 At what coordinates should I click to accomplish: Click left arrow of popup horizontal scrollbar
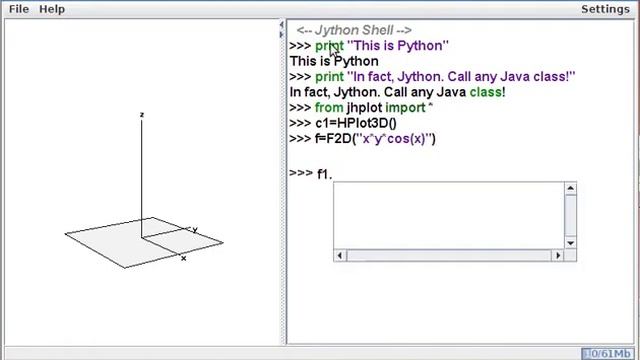tap(340, 256)
